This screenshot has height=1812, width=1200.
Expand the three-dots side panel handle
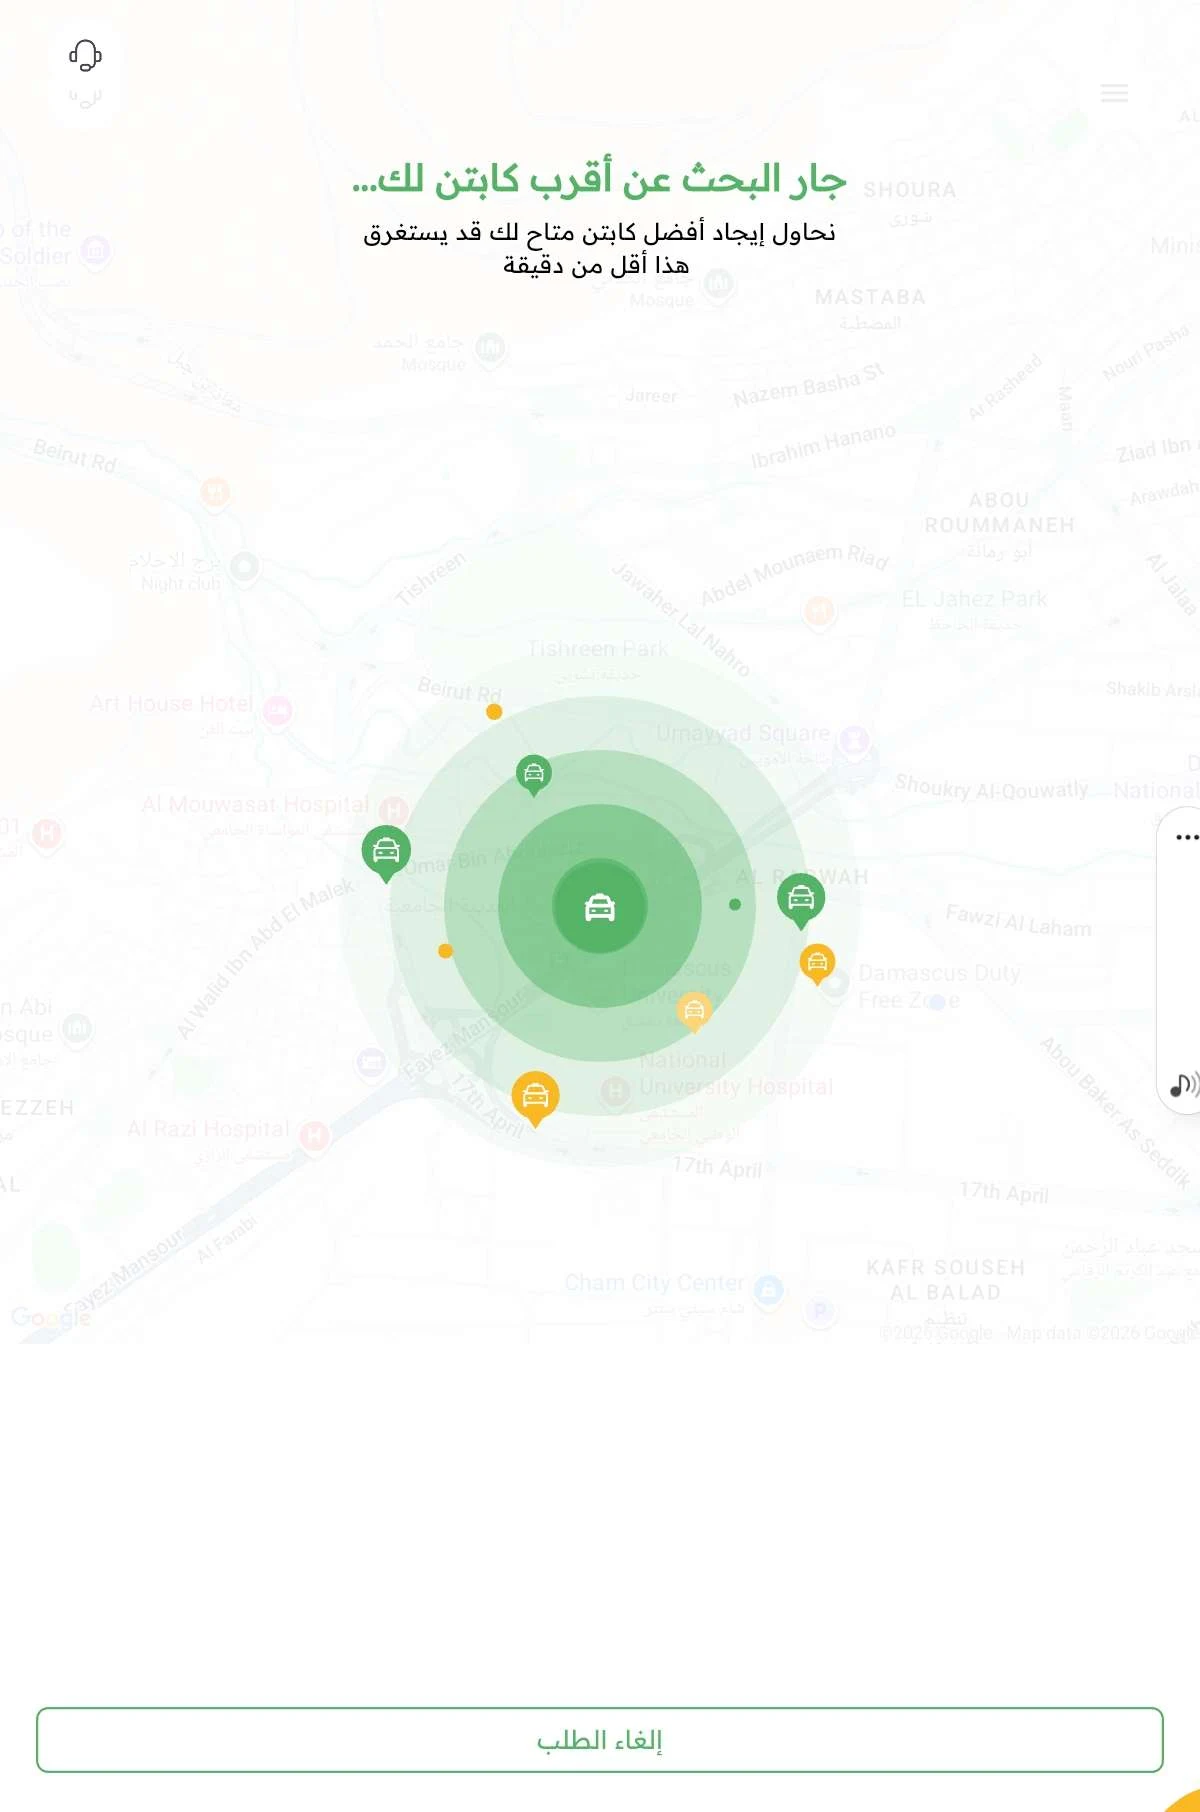[x=1187, y=837]
